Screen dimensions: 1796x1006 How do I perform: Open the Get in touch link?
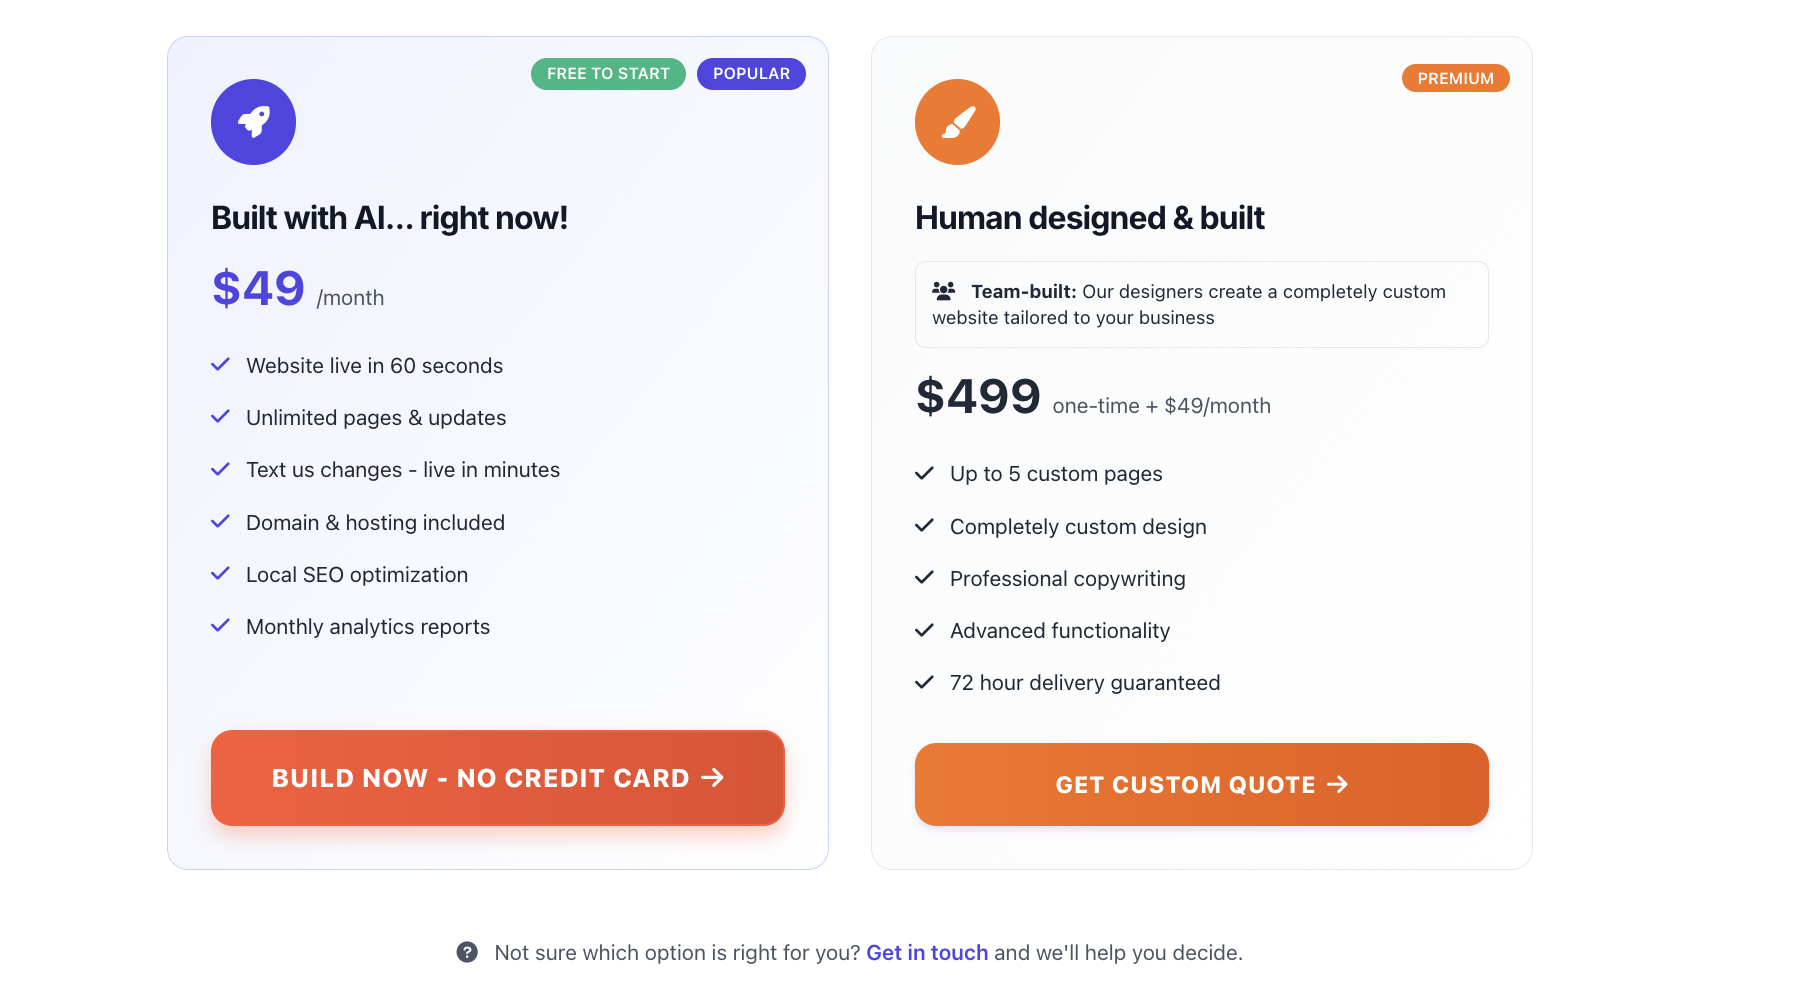pos(927,952)
